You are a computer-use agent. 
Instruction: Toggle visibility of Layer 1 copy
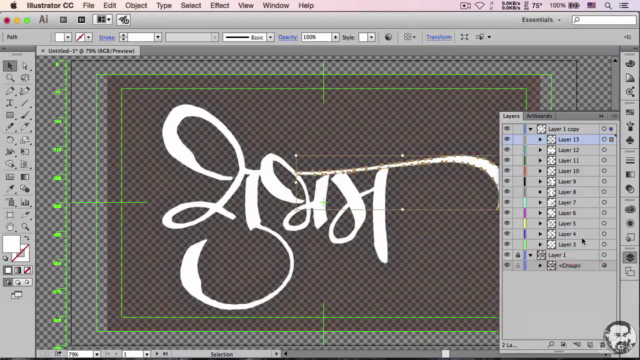click(x=507, y=129)
